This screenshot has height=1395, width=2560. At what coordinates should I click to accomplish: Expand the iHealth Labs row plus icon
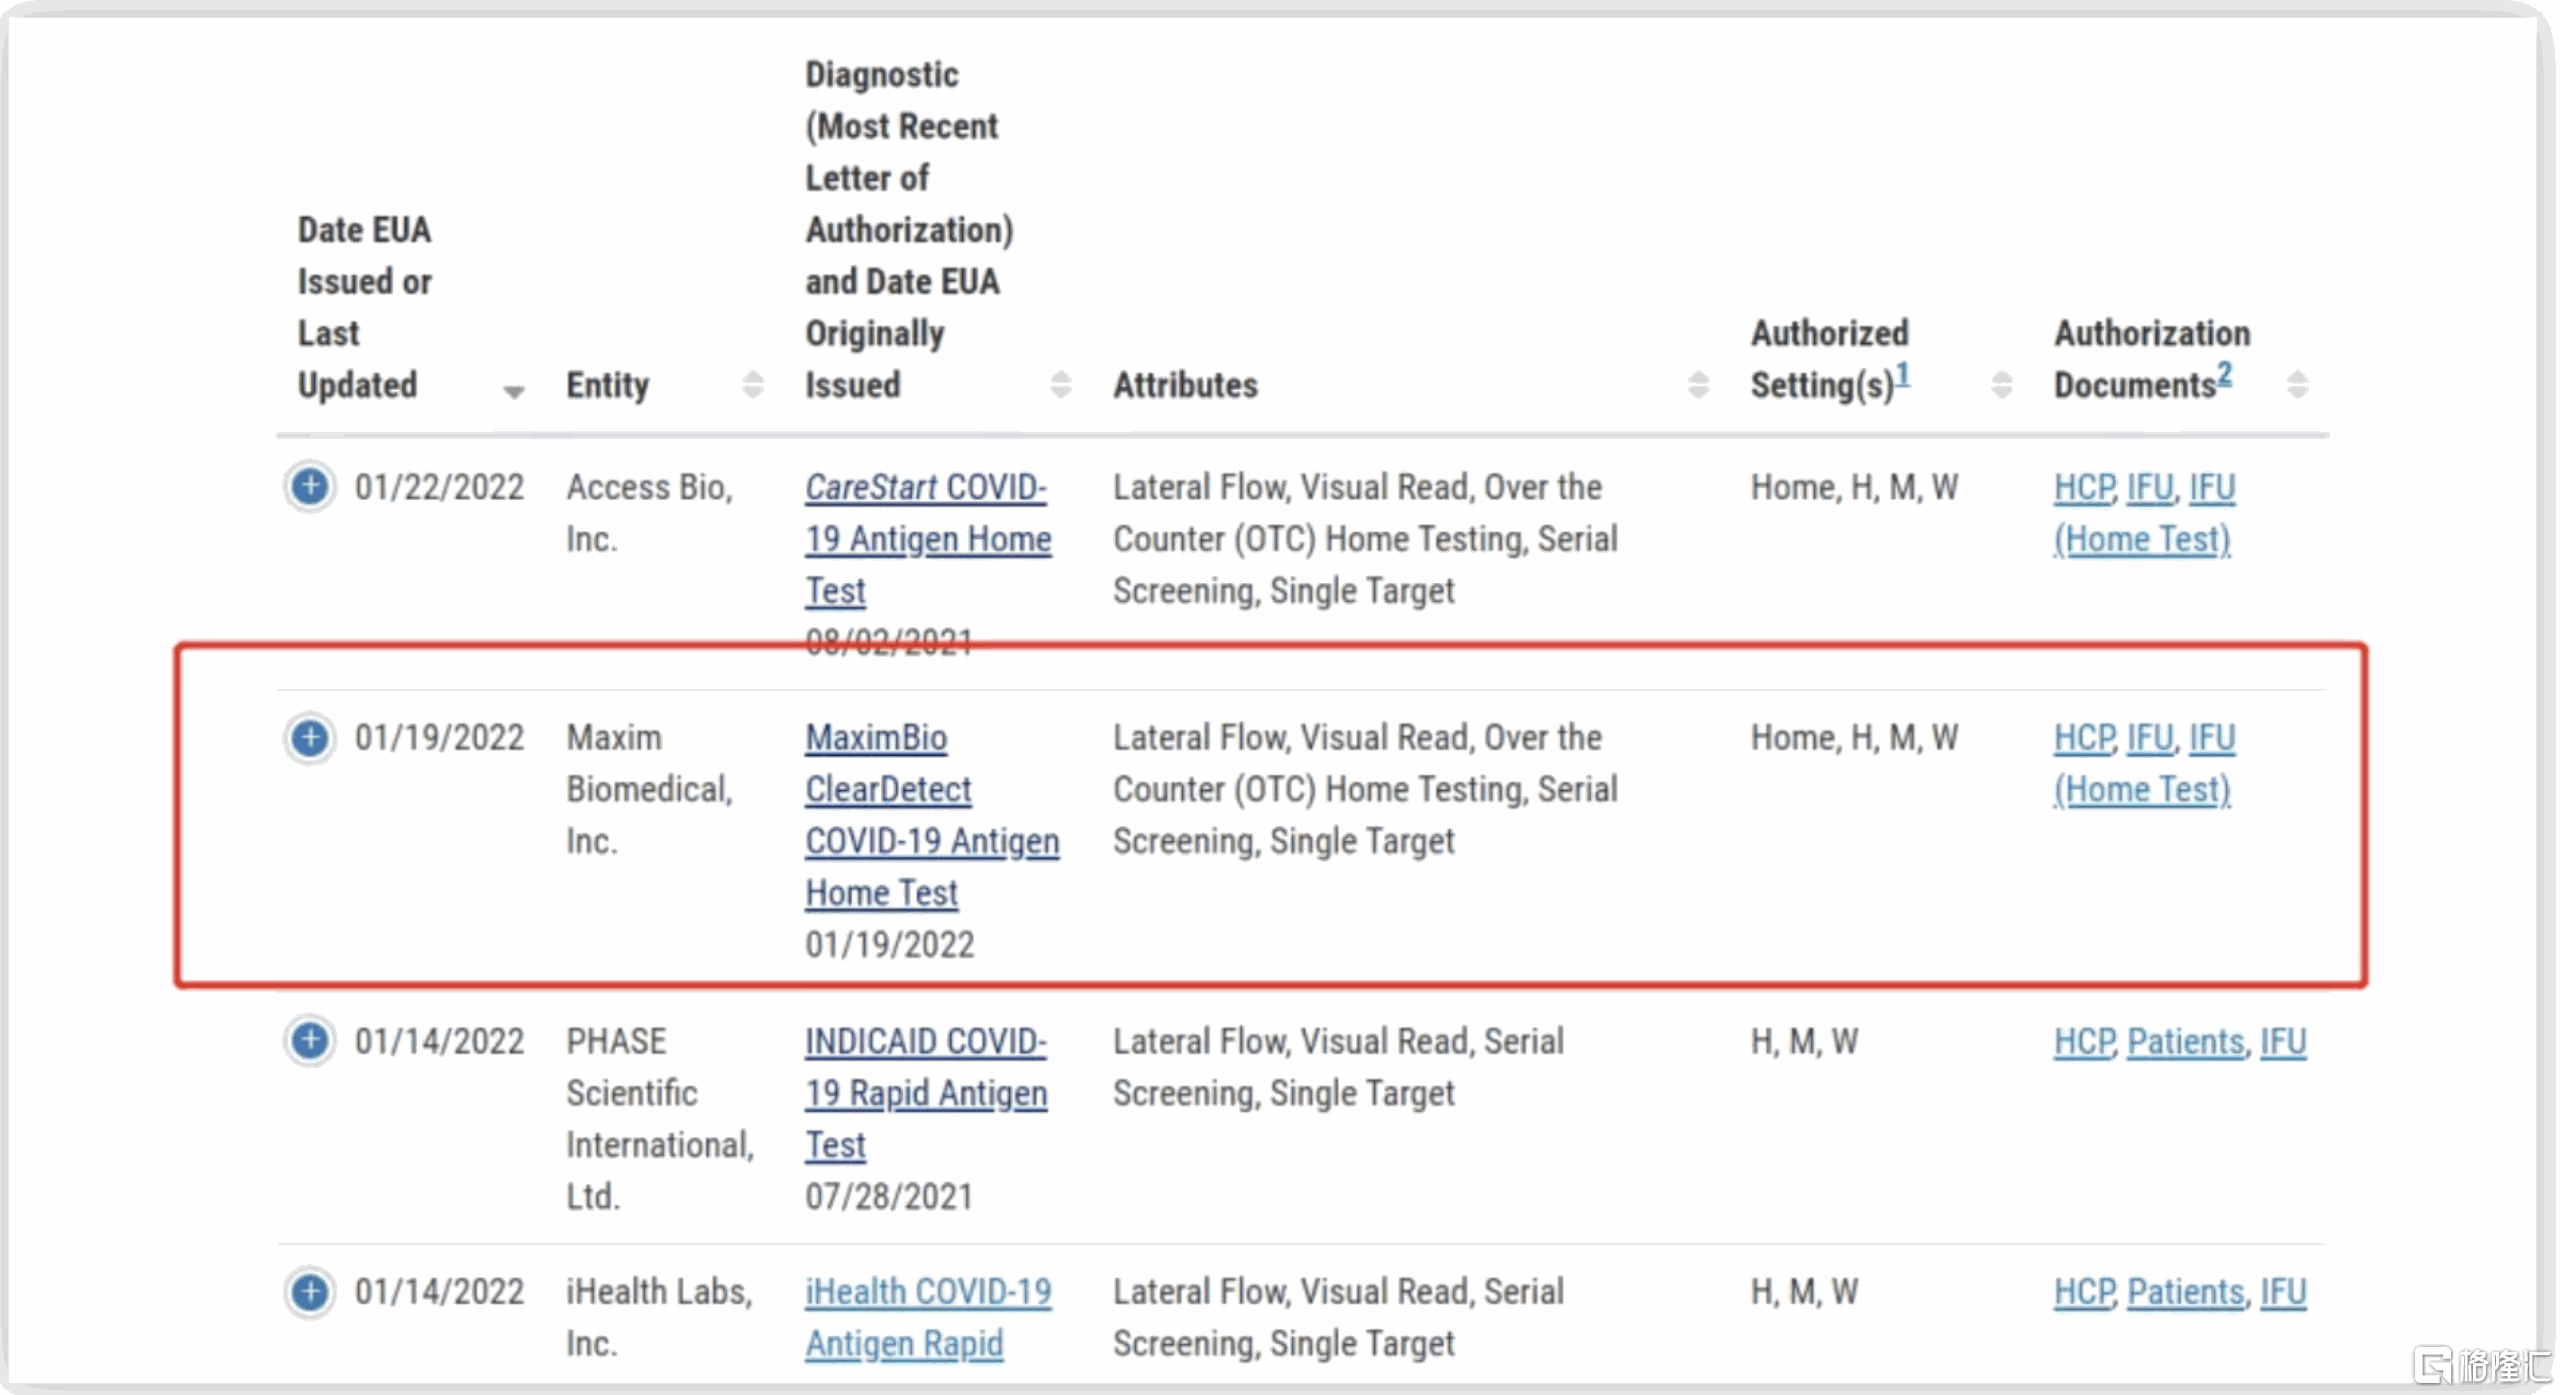[x=310, y=1293]
